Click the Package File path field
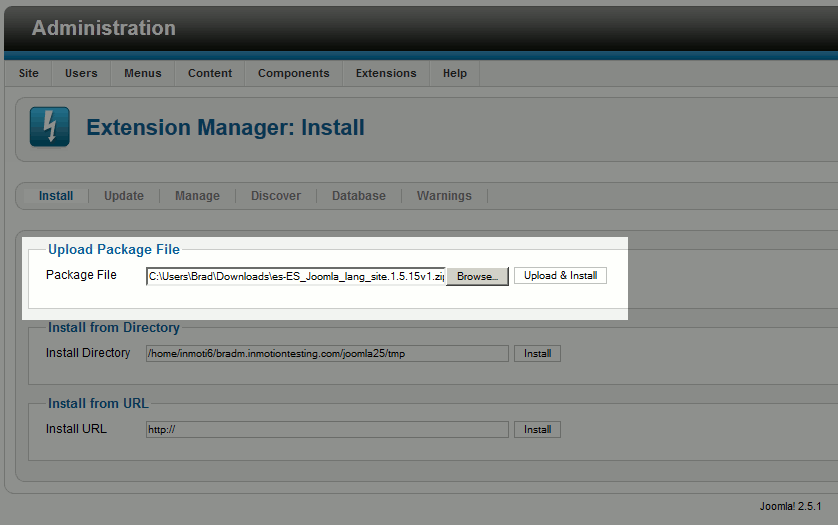The height and width of the screenshot is (525, 838). pos(296,276)
